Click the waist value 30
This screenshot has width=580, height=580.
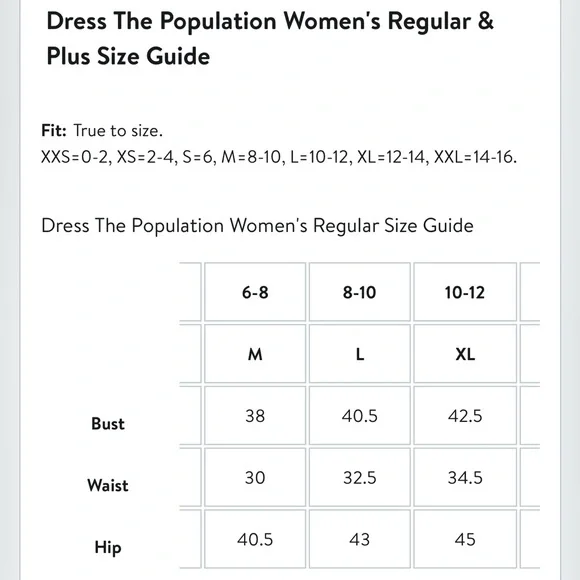point(255,478)
